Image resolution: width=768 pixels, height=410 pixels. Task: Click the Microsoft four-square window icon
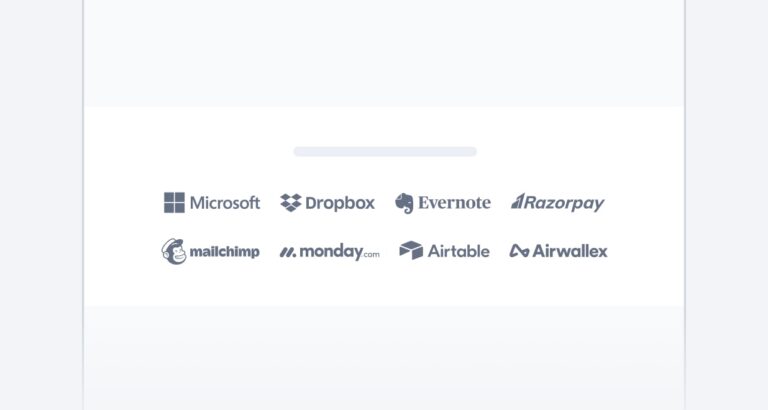tap(175, 203)
